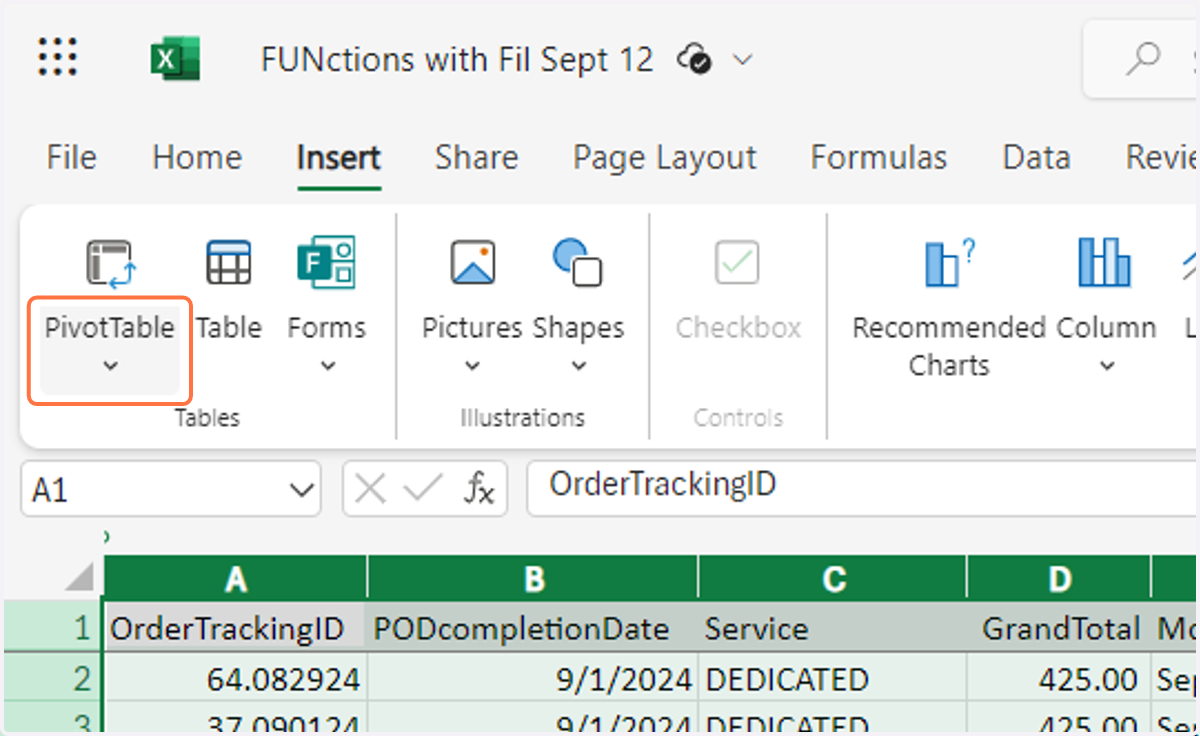Open Recommended Charts
1200x736 pixels.
point(948,306)
